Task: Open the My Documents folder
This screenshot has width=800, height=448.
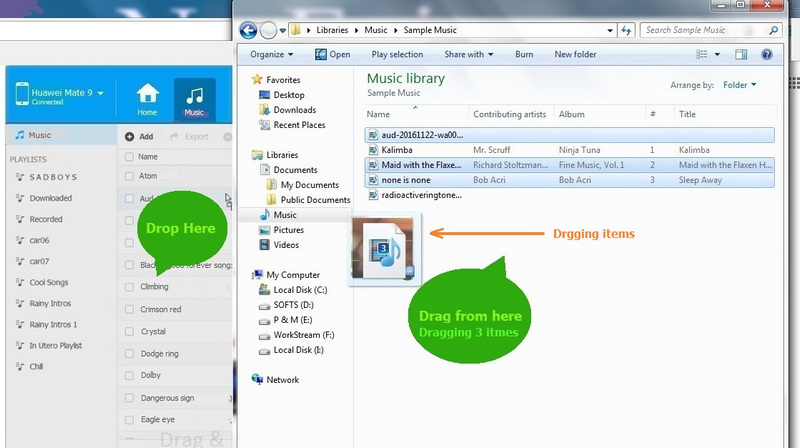Action: (x=309, y=185)
